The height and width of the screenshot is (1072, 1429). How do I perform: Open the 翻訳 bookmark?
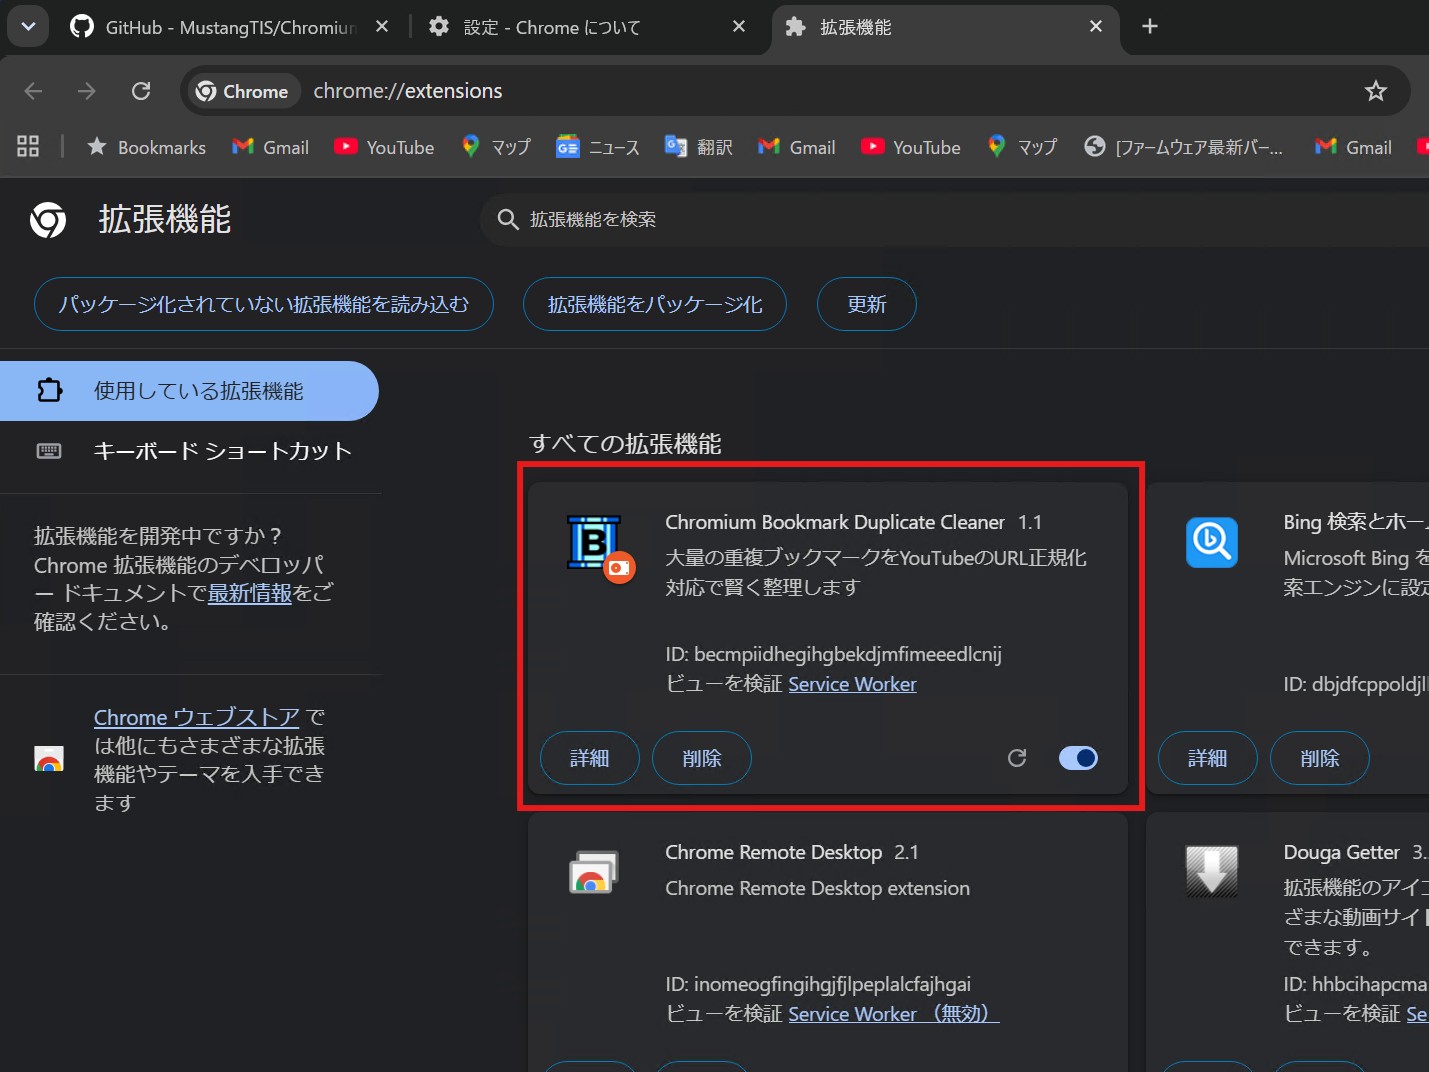699,147
